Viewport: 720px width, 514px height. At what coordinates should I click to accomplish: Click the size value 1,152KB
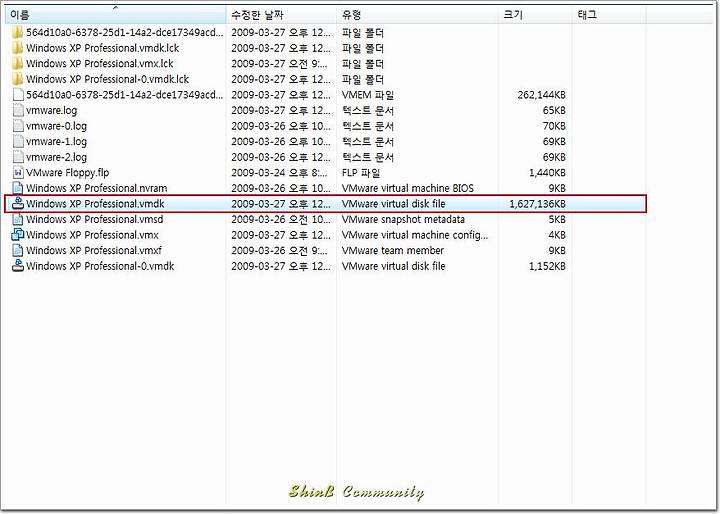point(547,266)
